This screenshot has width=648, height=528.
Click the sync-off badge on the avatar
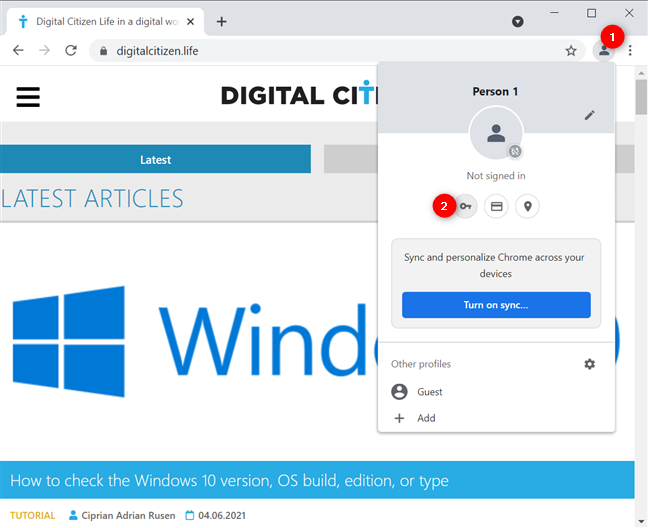(515, 151)
